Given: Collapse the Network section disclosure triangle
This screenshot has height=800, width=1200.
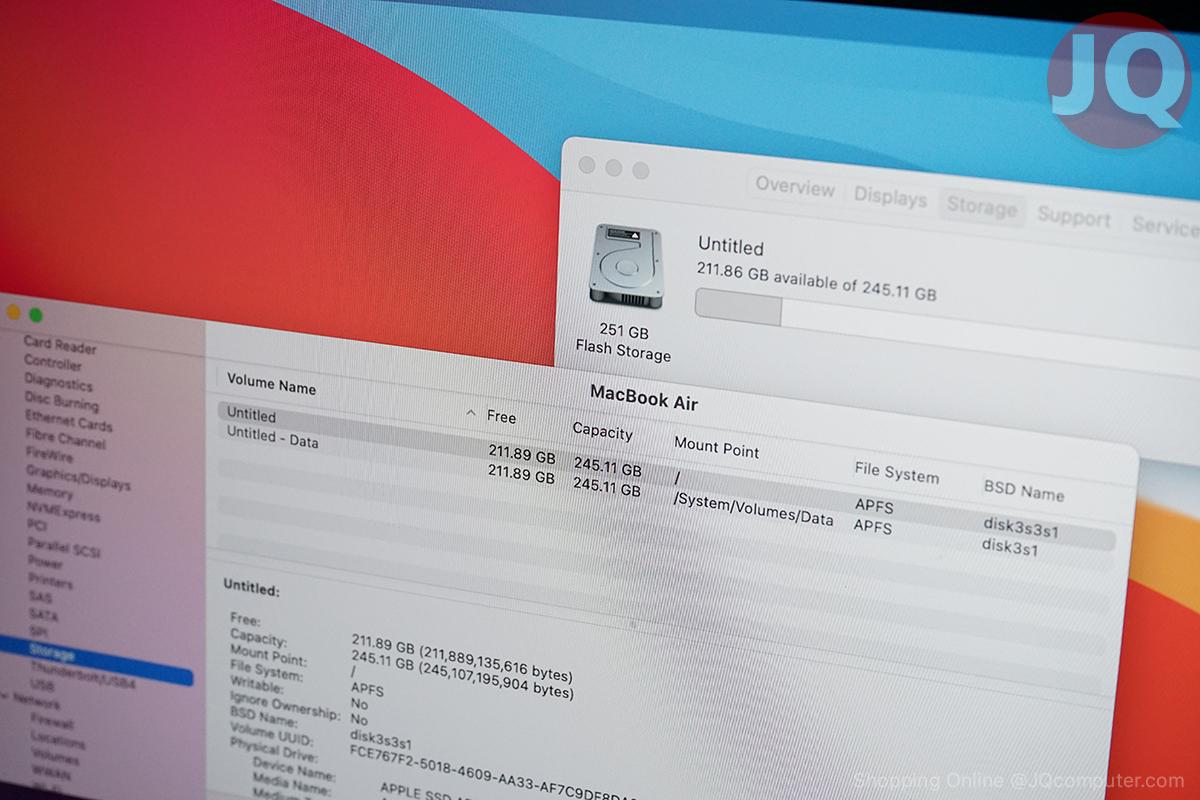Looking at the screenshot, I should pyautogui.click(x=4, y=696).
